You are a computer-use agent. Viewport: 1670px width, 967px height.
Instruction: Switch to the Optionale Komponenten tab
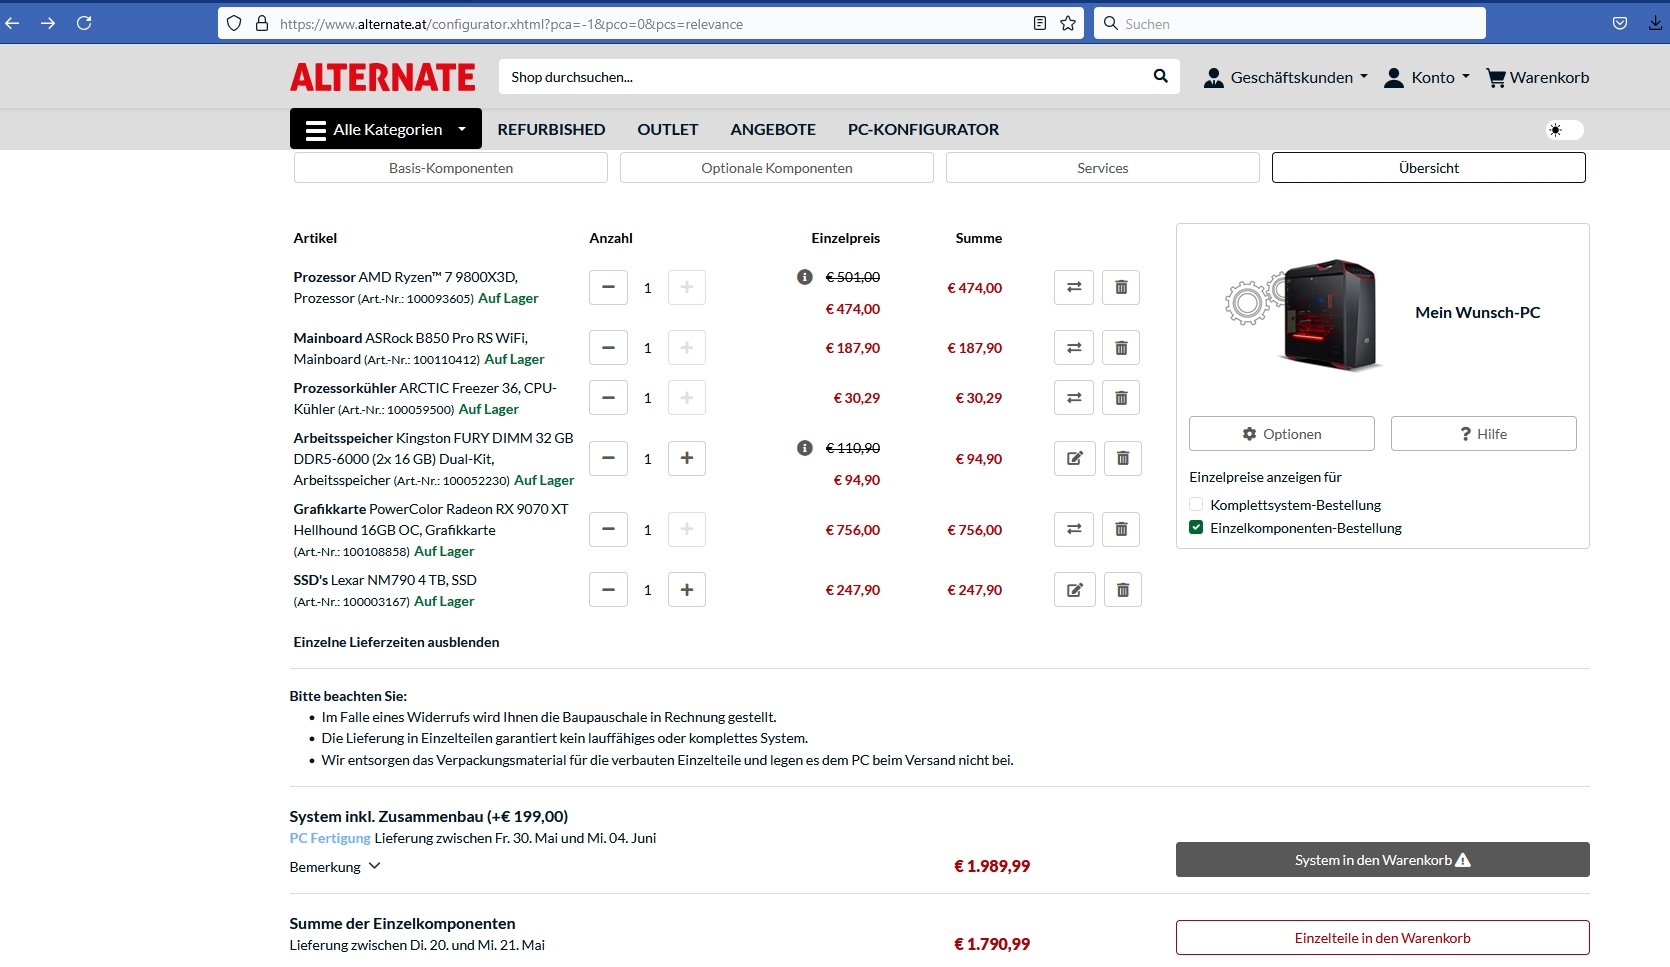point(777,168)
